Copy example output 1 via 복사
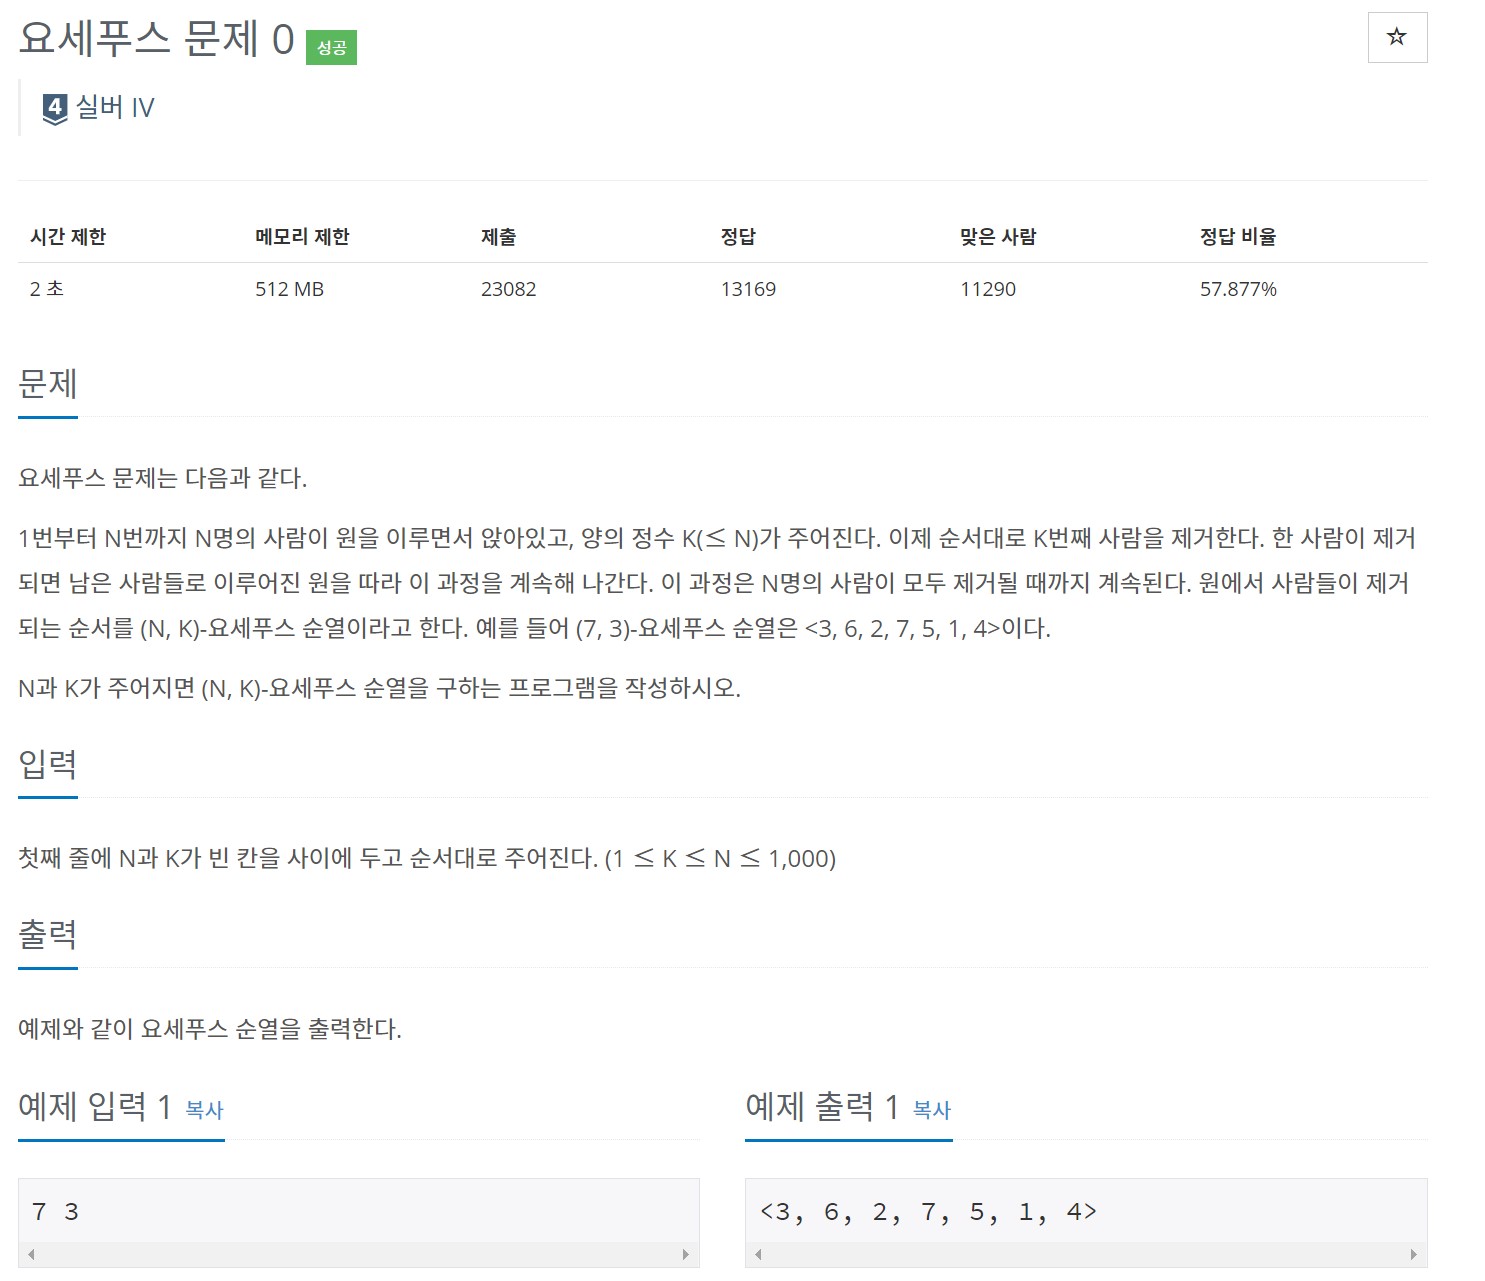The height and width of the screenshot is (1281, 1485). 932,1109
